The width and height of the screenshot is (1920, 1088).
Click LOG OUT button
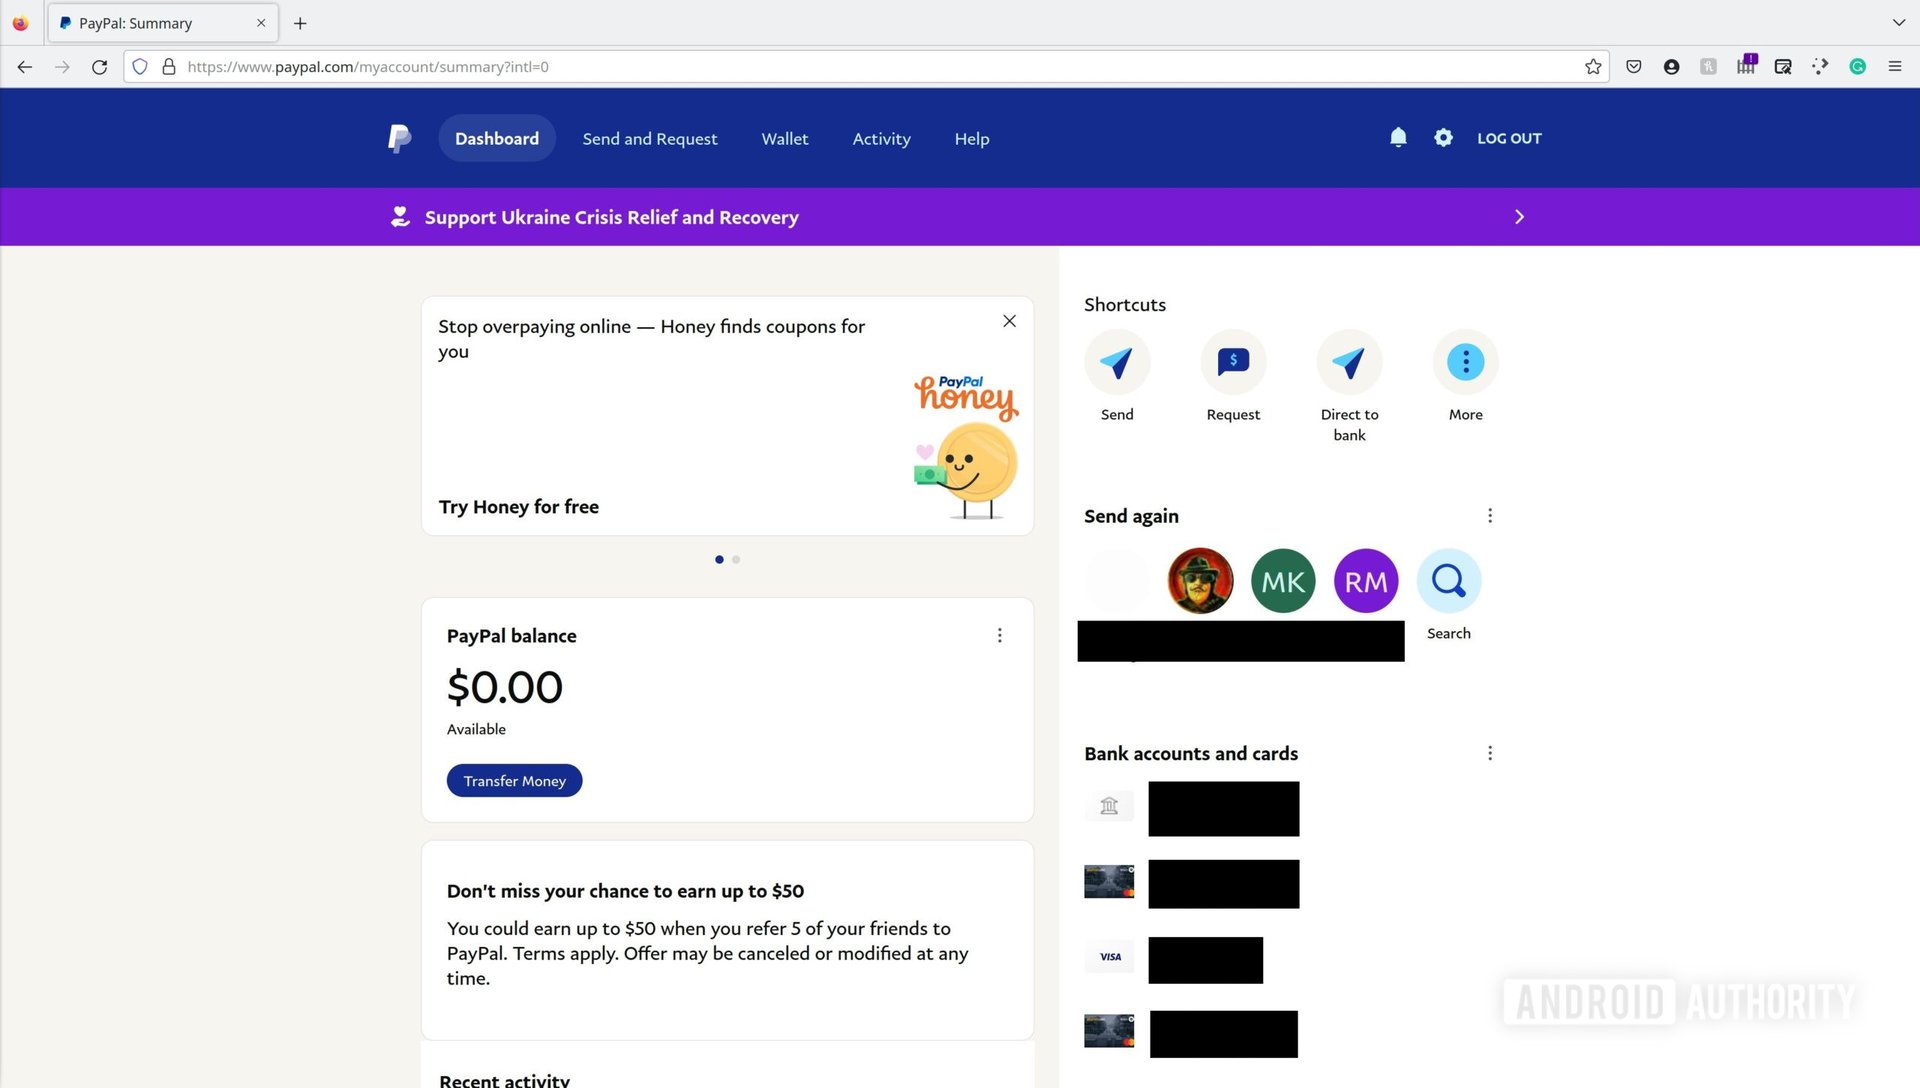(x=1510, y=136)
